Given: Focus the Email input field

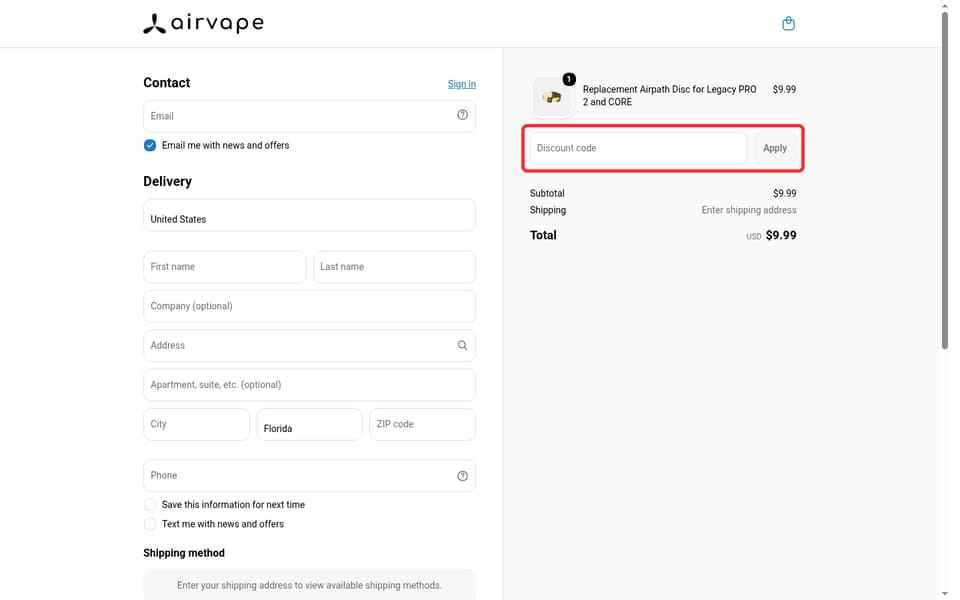Looking at the screenshot, I should click(309, 116).
